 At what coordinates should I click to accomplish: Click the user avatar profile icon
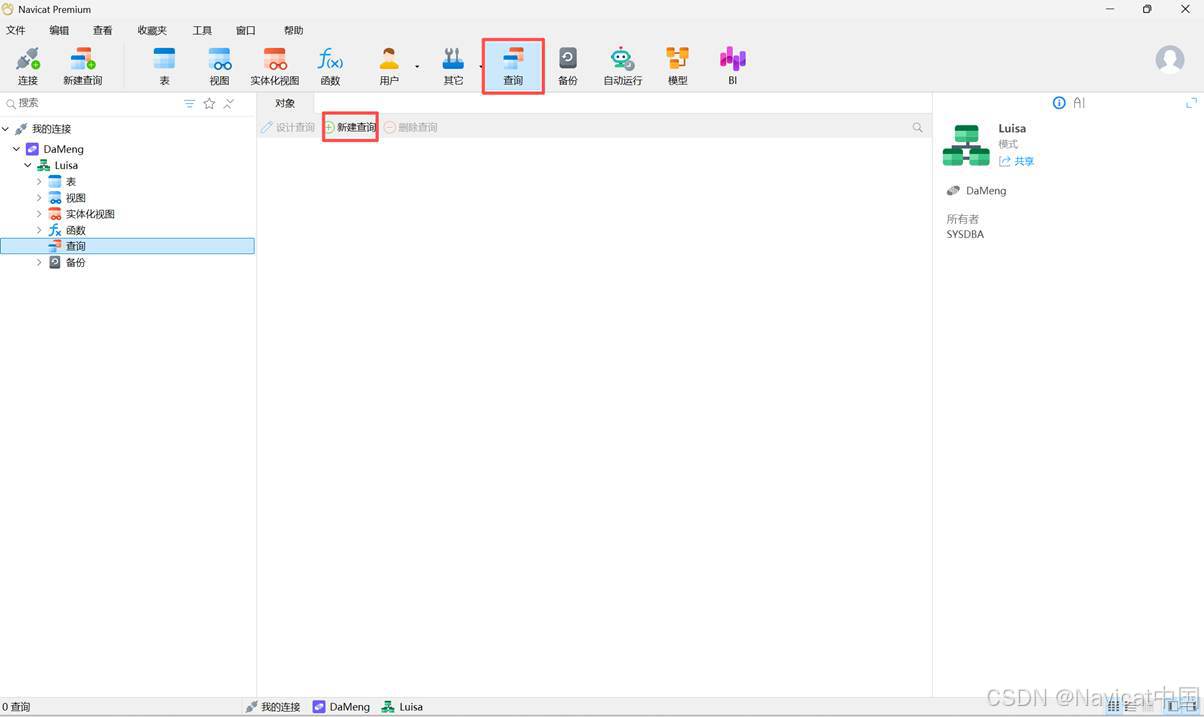(1169, 59)
